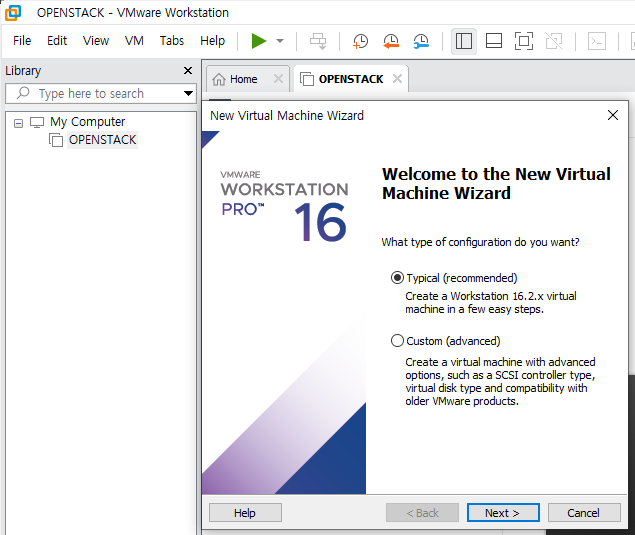The height and width of the screenshot is (535, 635).
Task: Click the green Power On play icon
Action: tap(259, 41)
